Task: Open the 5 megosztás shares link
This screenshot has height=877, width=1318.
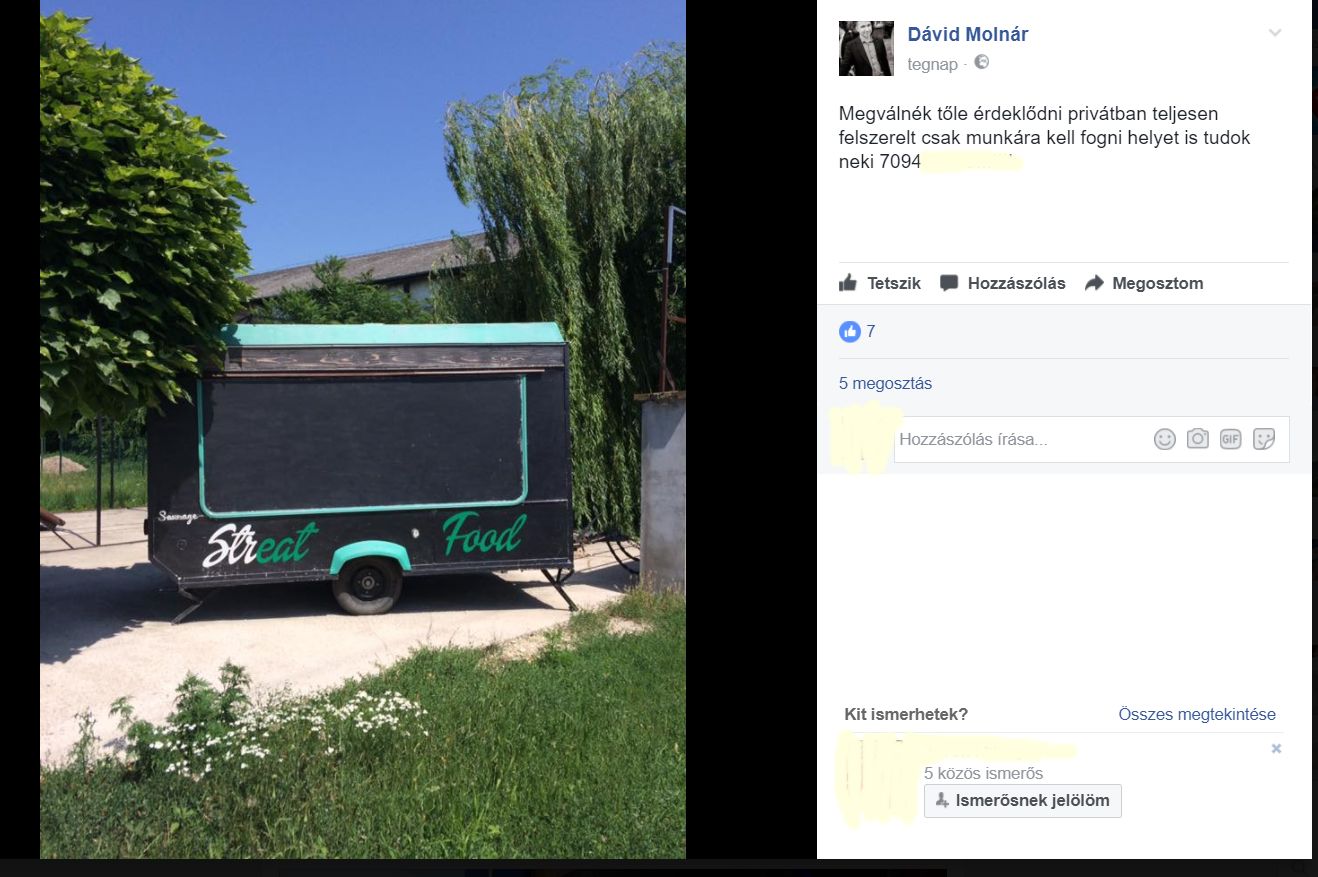Action: click(885, 383)
